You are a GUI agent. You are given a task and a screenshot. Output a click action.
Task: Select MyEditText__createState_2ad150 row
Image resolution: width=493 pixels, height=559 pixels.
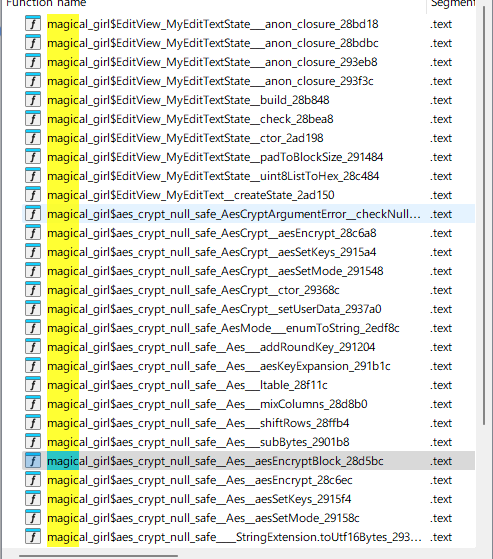pyautogui.click(x=248, y=195)
